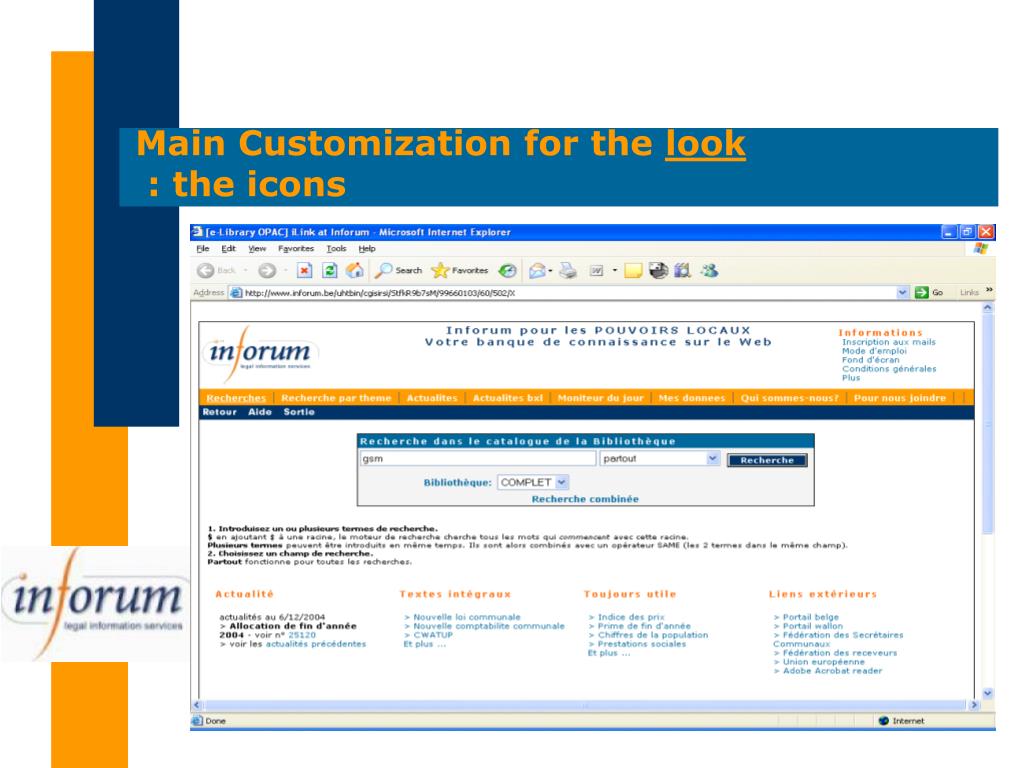Open the 'Fond d'écran' link
The height and width of the screenshot is (768, 1024).
tap(871, 360)
